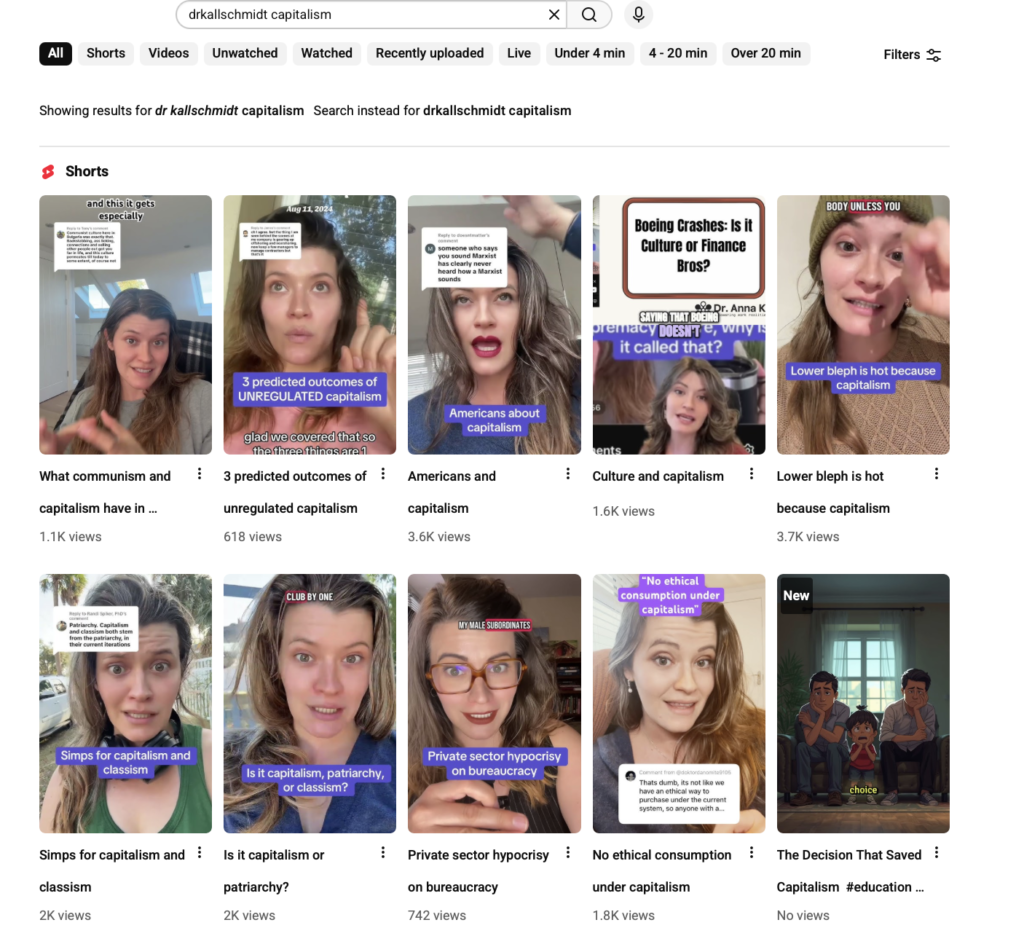Viewport: 1024px width, 944px height.
Task: Select the Videos filter chip
Action: coord(169,54)
